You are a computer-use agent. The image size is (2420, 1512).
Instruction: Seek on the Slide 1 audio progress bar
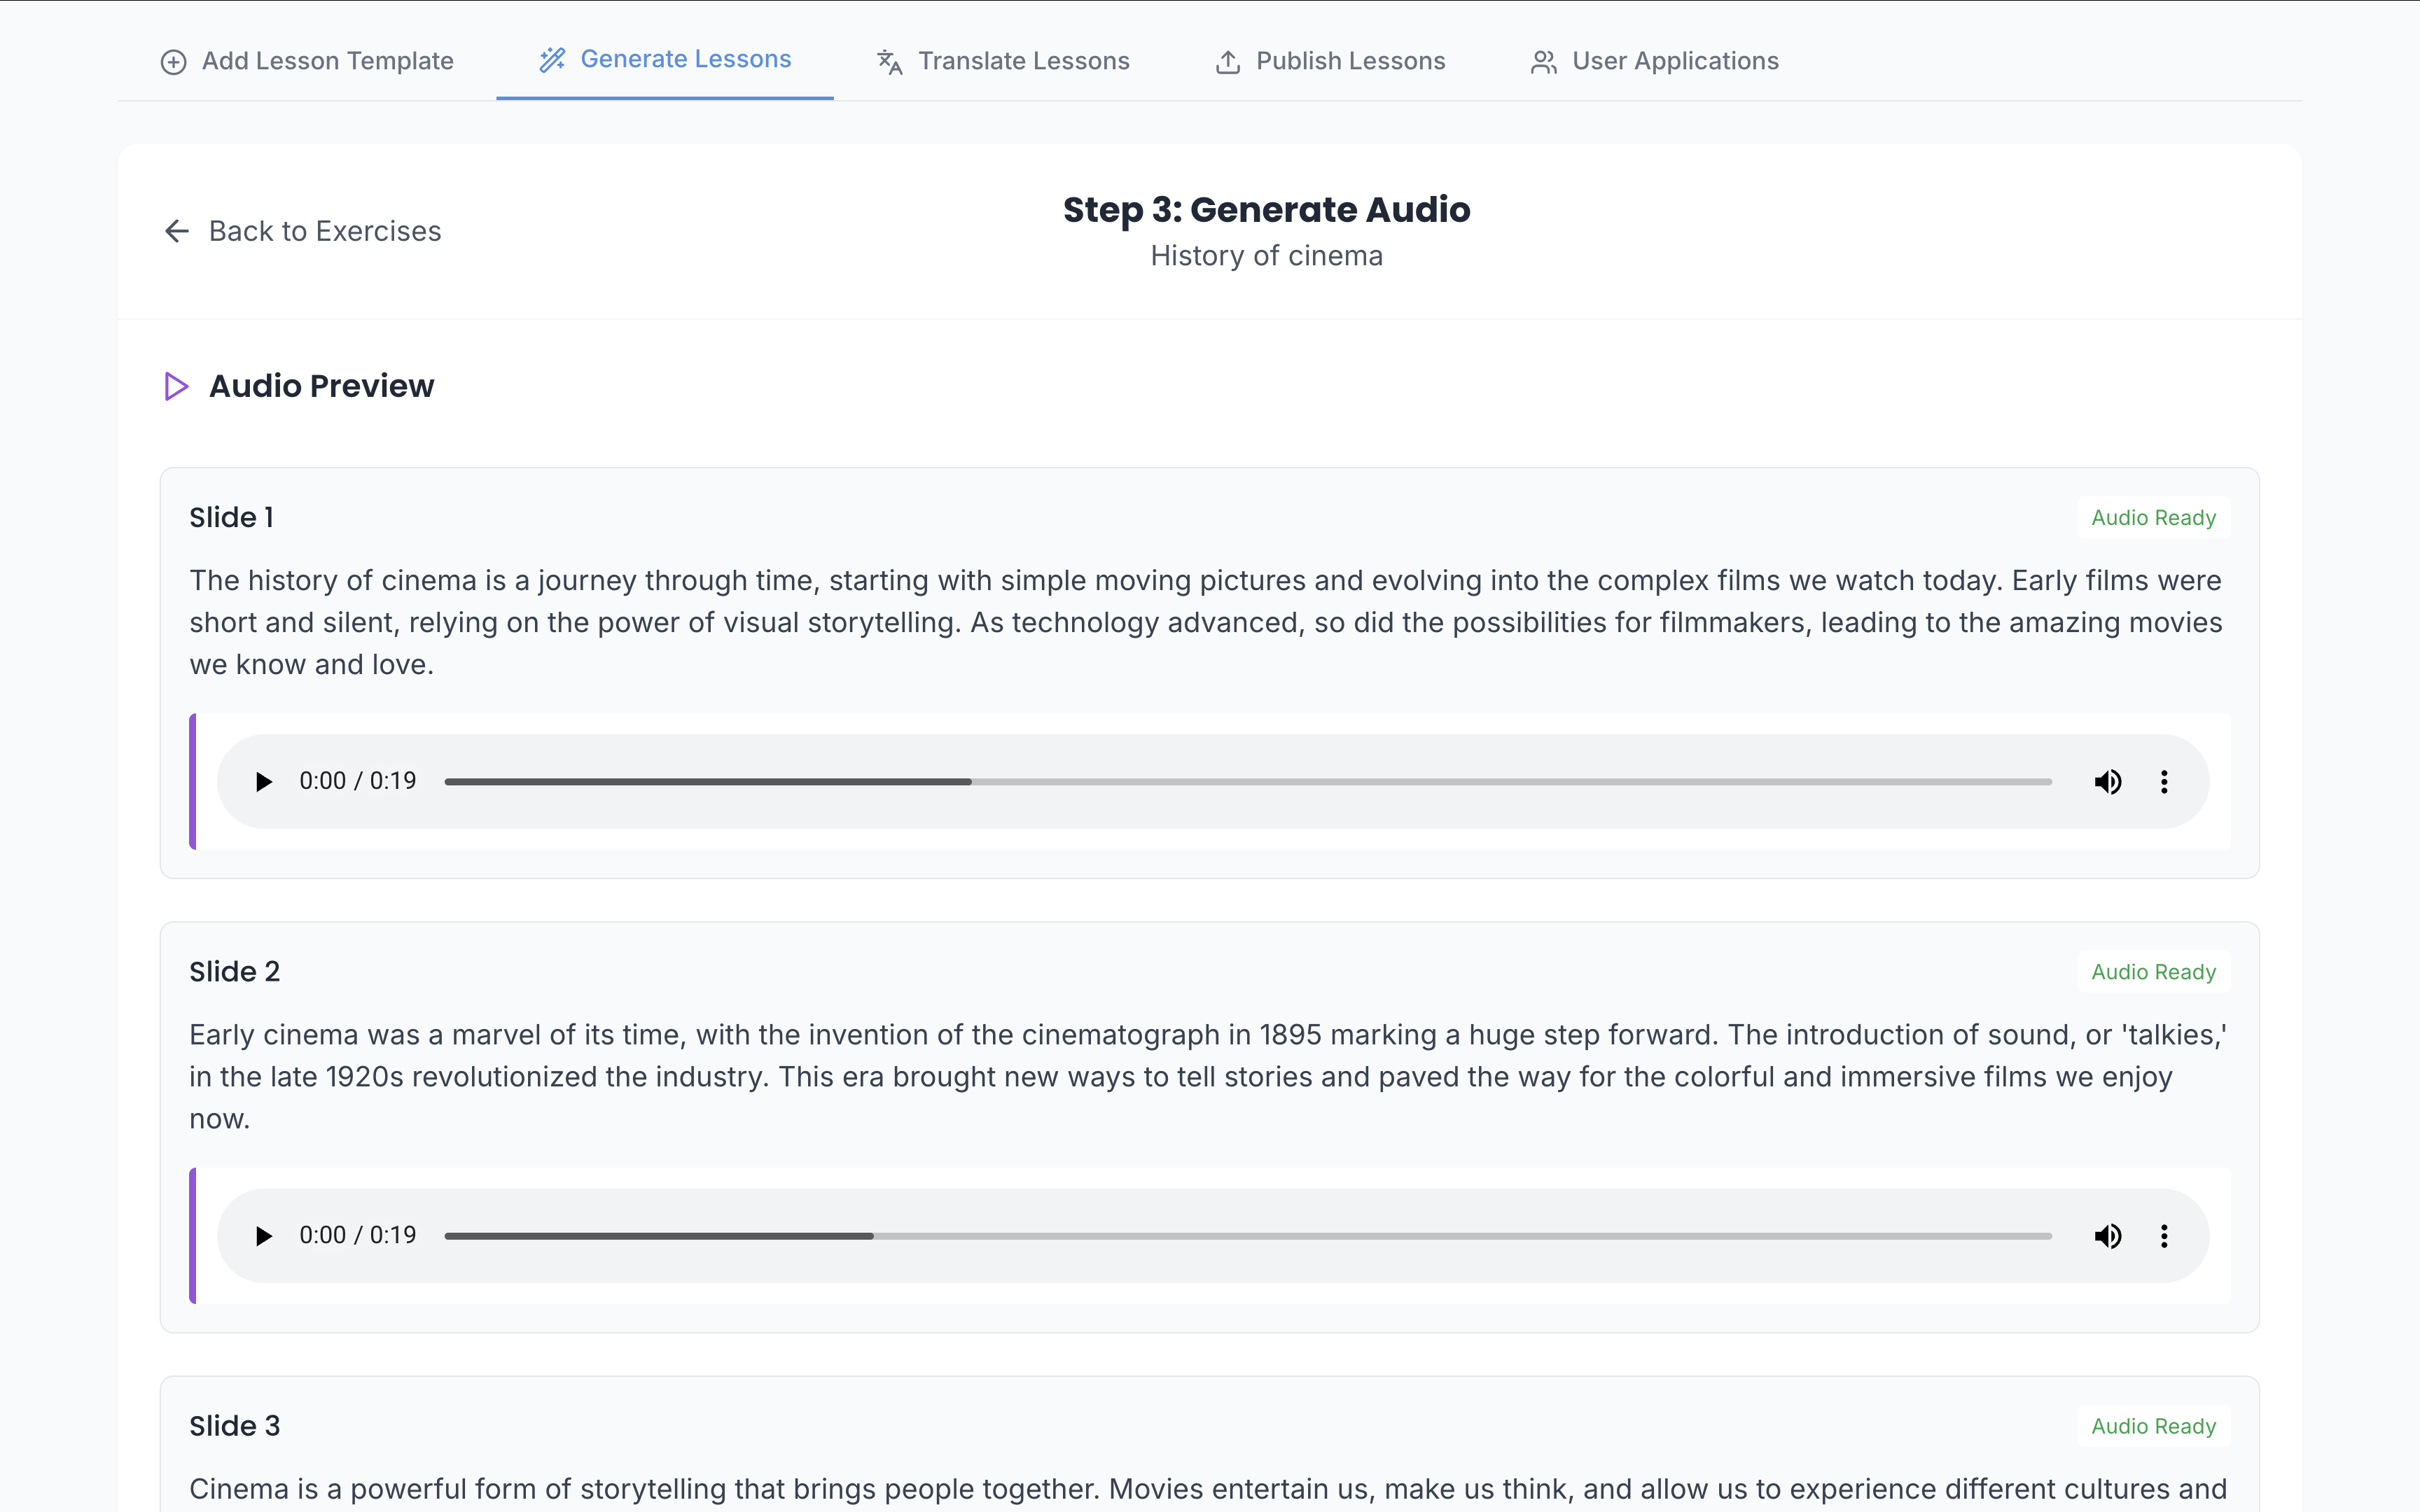coord(1247,781)
